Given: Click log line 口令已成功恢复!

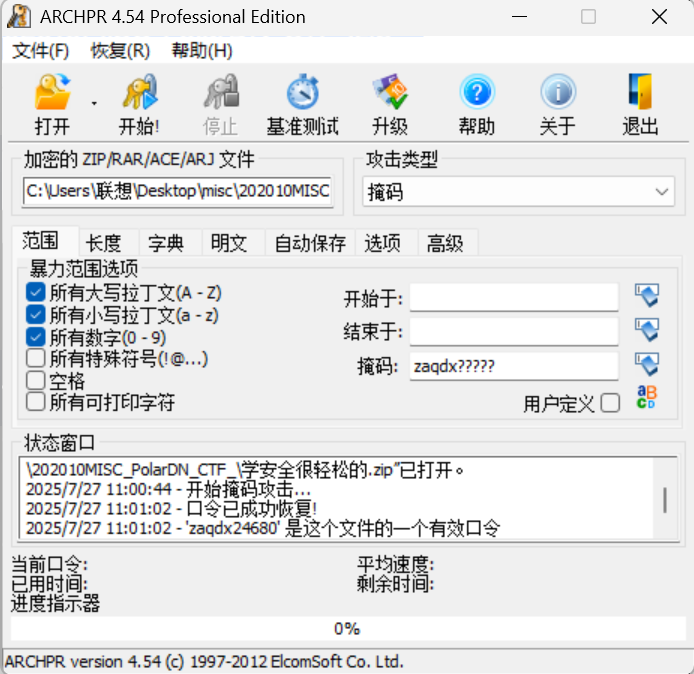Looking at the screenshot, I should (x=171, y=509).
